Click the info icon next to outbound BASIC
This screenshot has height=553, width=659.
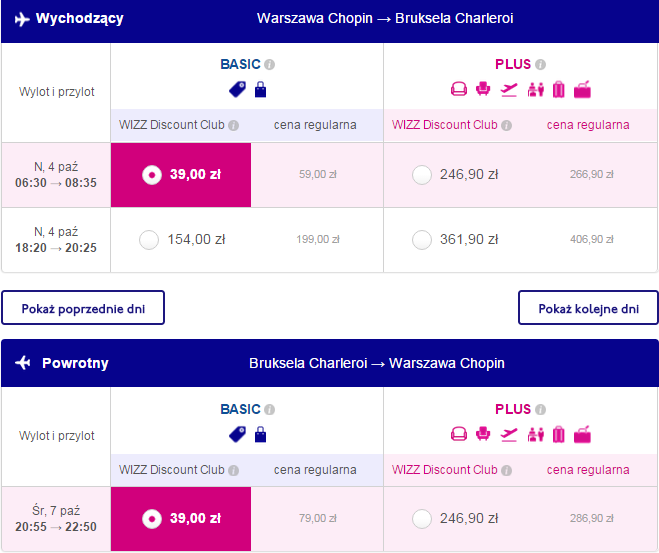(x=270, y=65)
